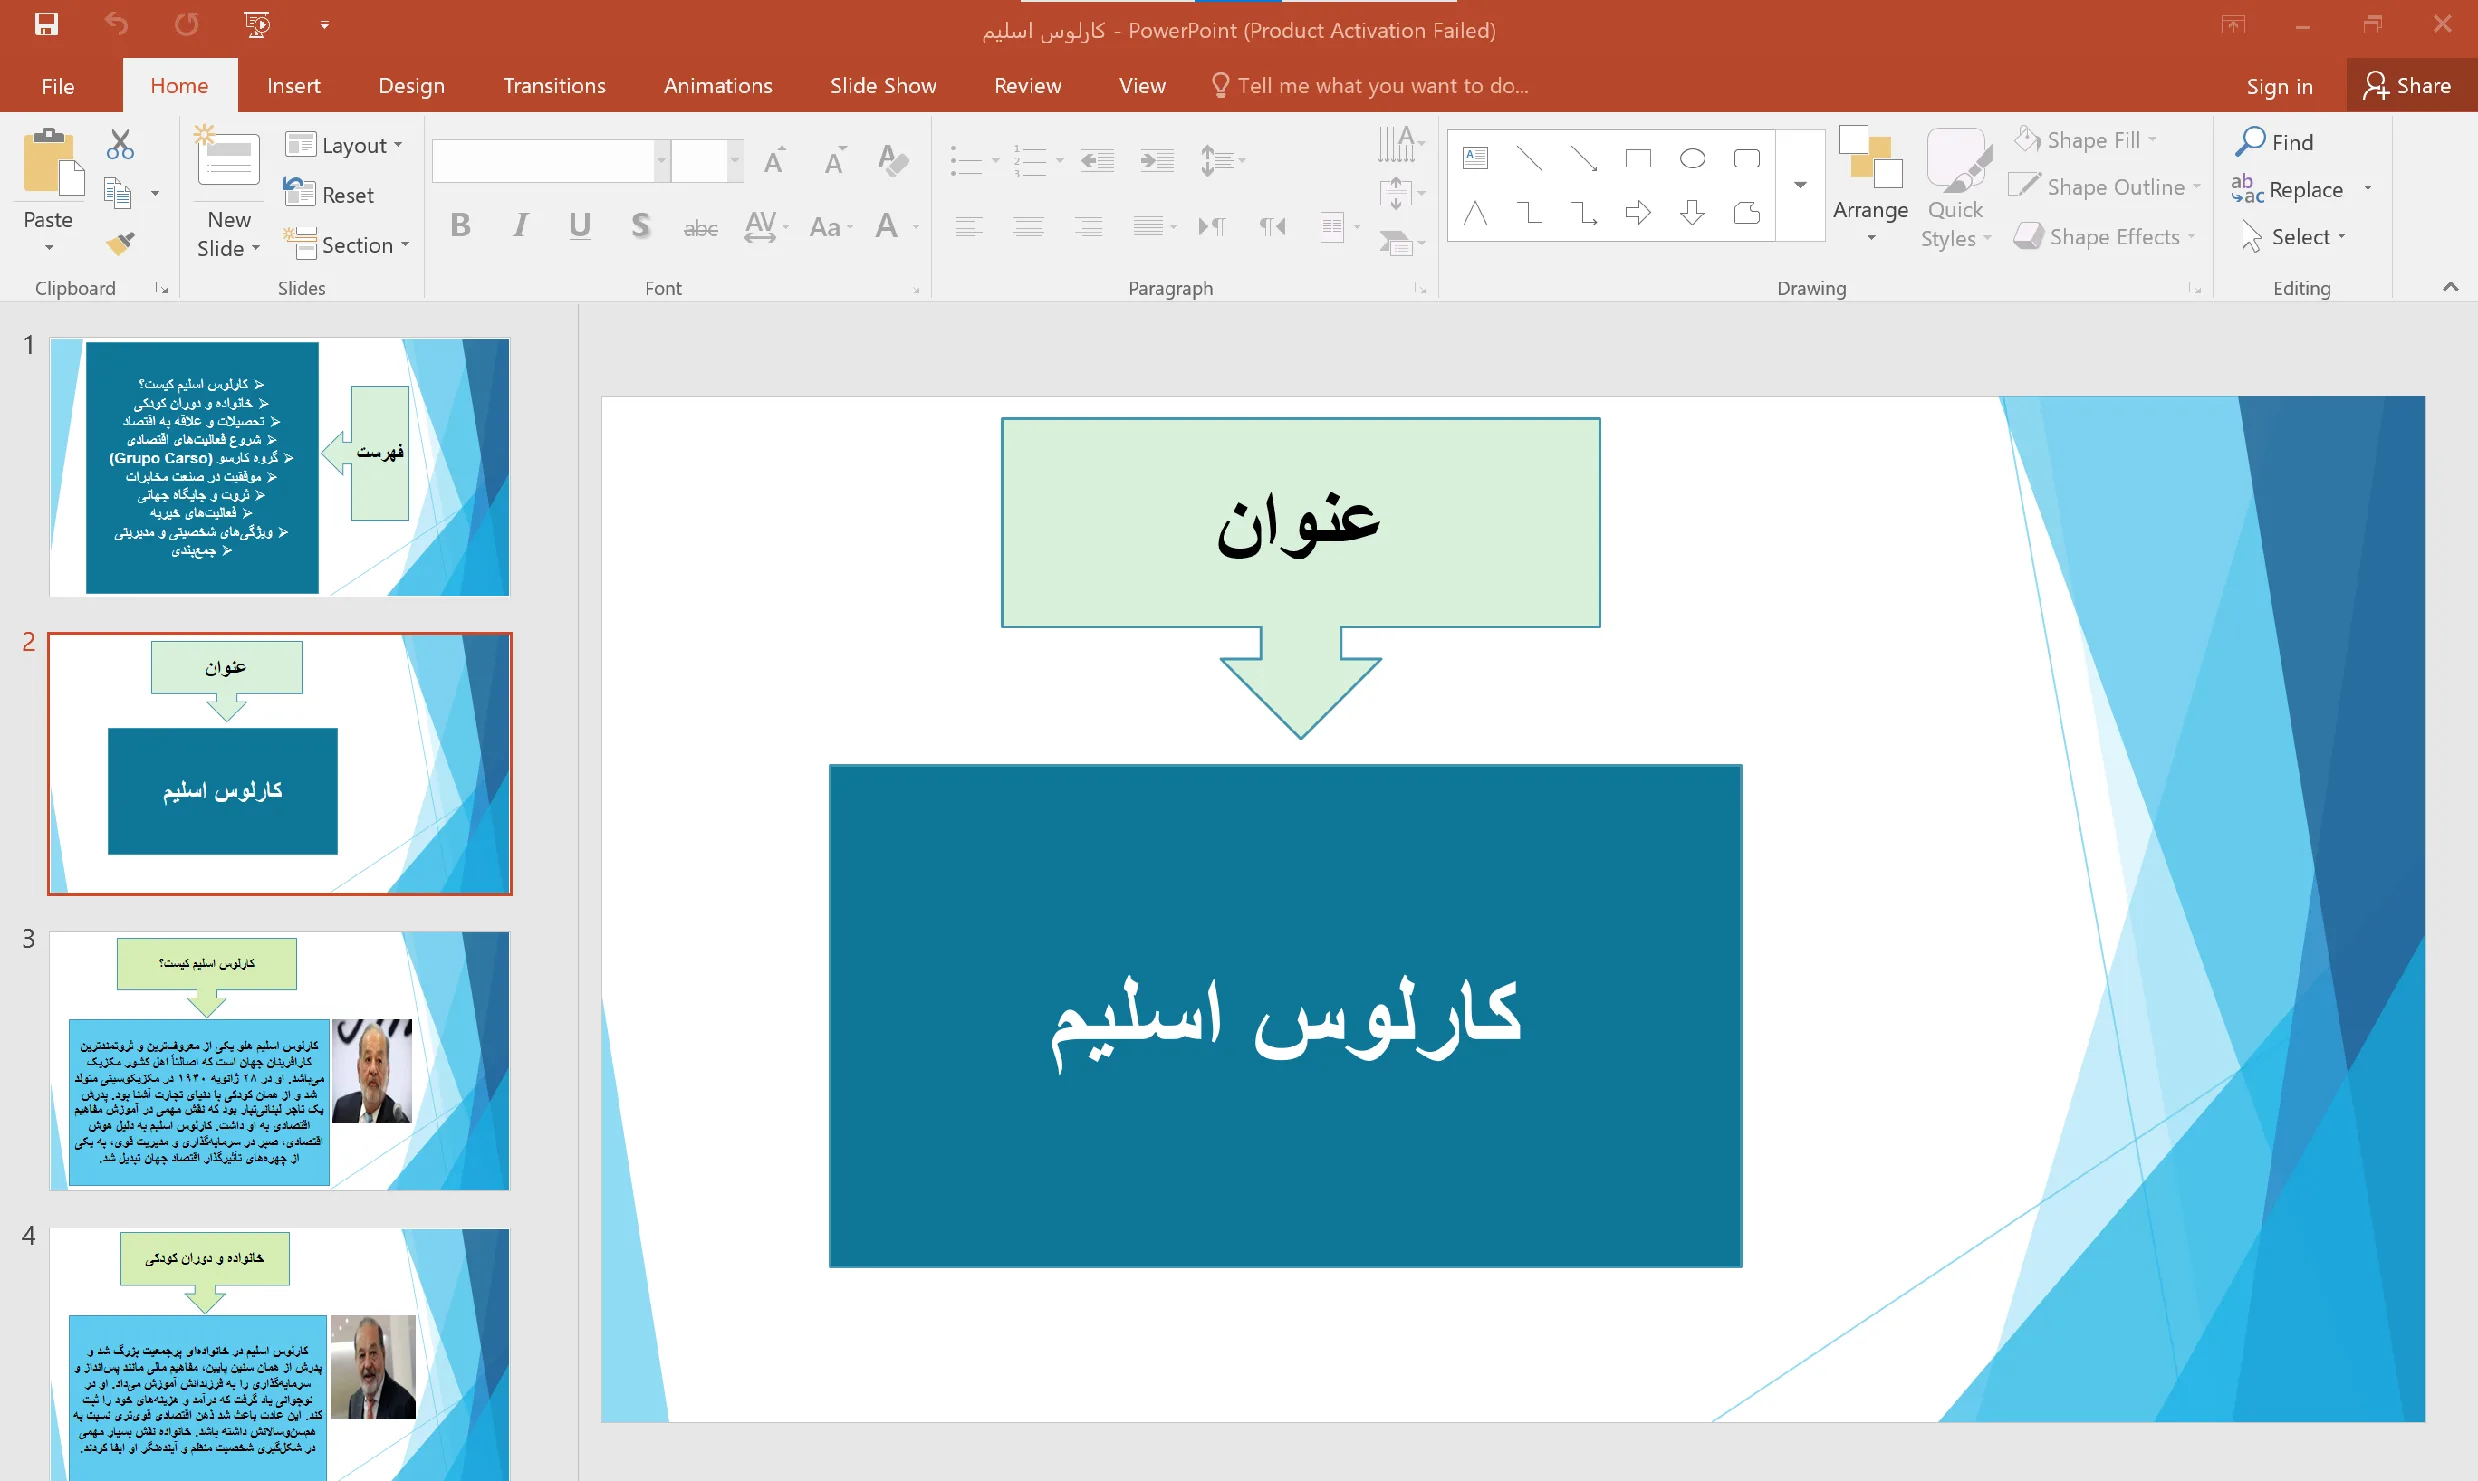This screenshot has width=2478, height=1481.
Task: Set left-to-right text direction
Action: pos(1211,227)
